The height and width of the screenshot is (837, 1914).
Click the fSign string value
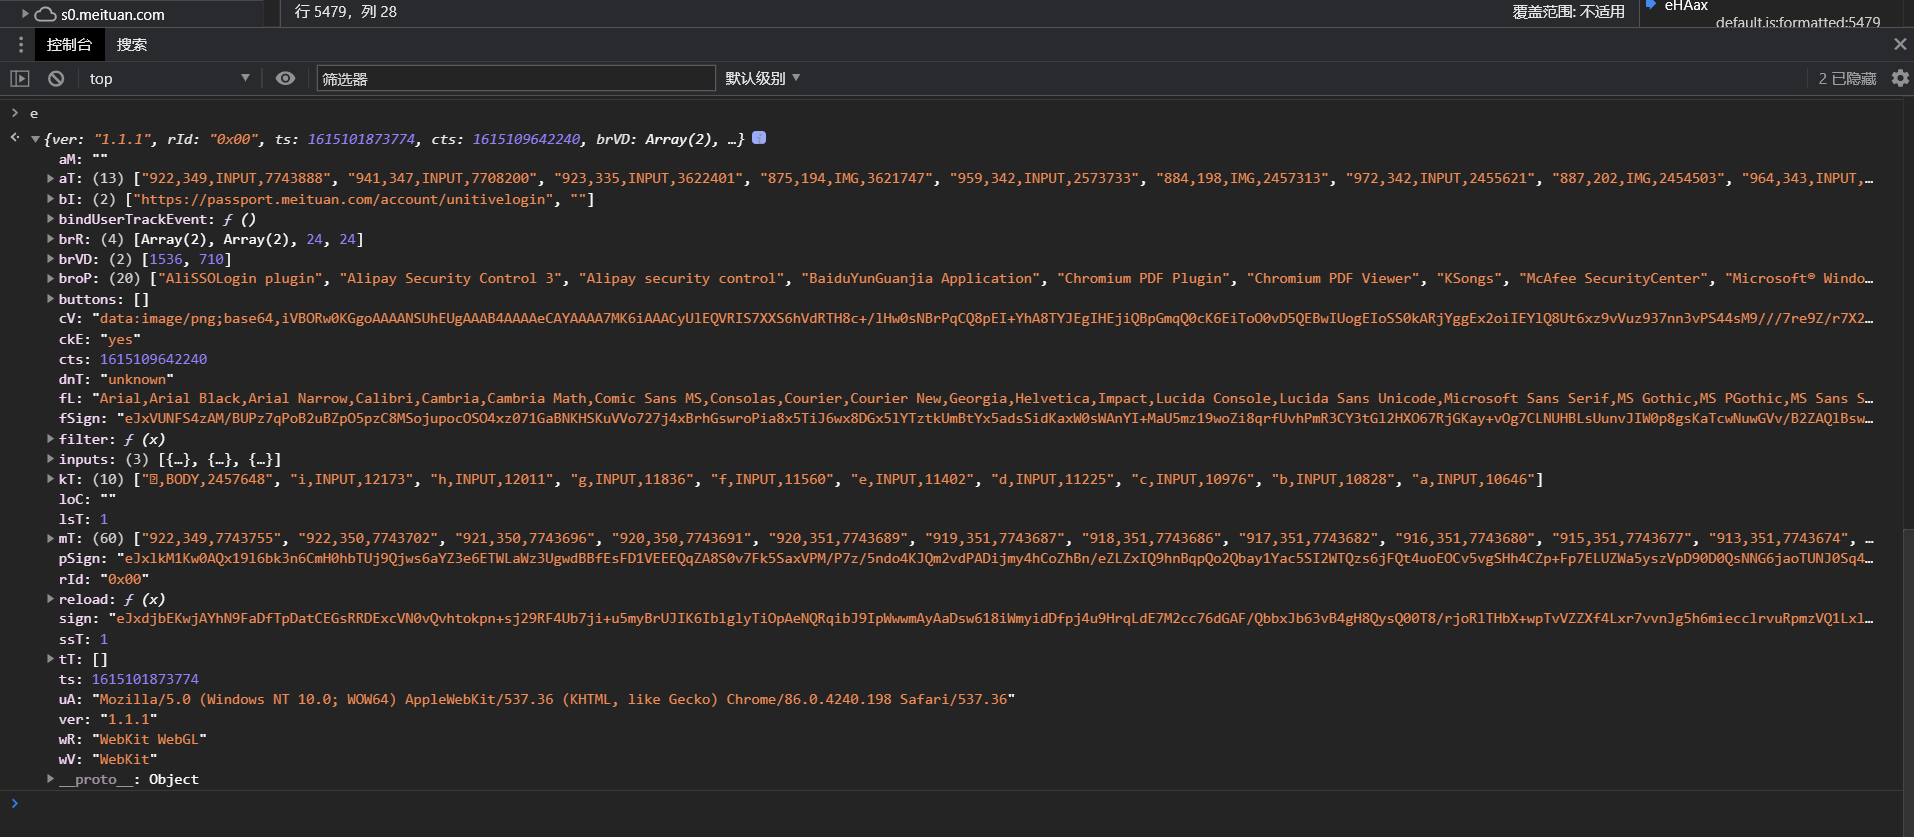click(x=995, y=418)
